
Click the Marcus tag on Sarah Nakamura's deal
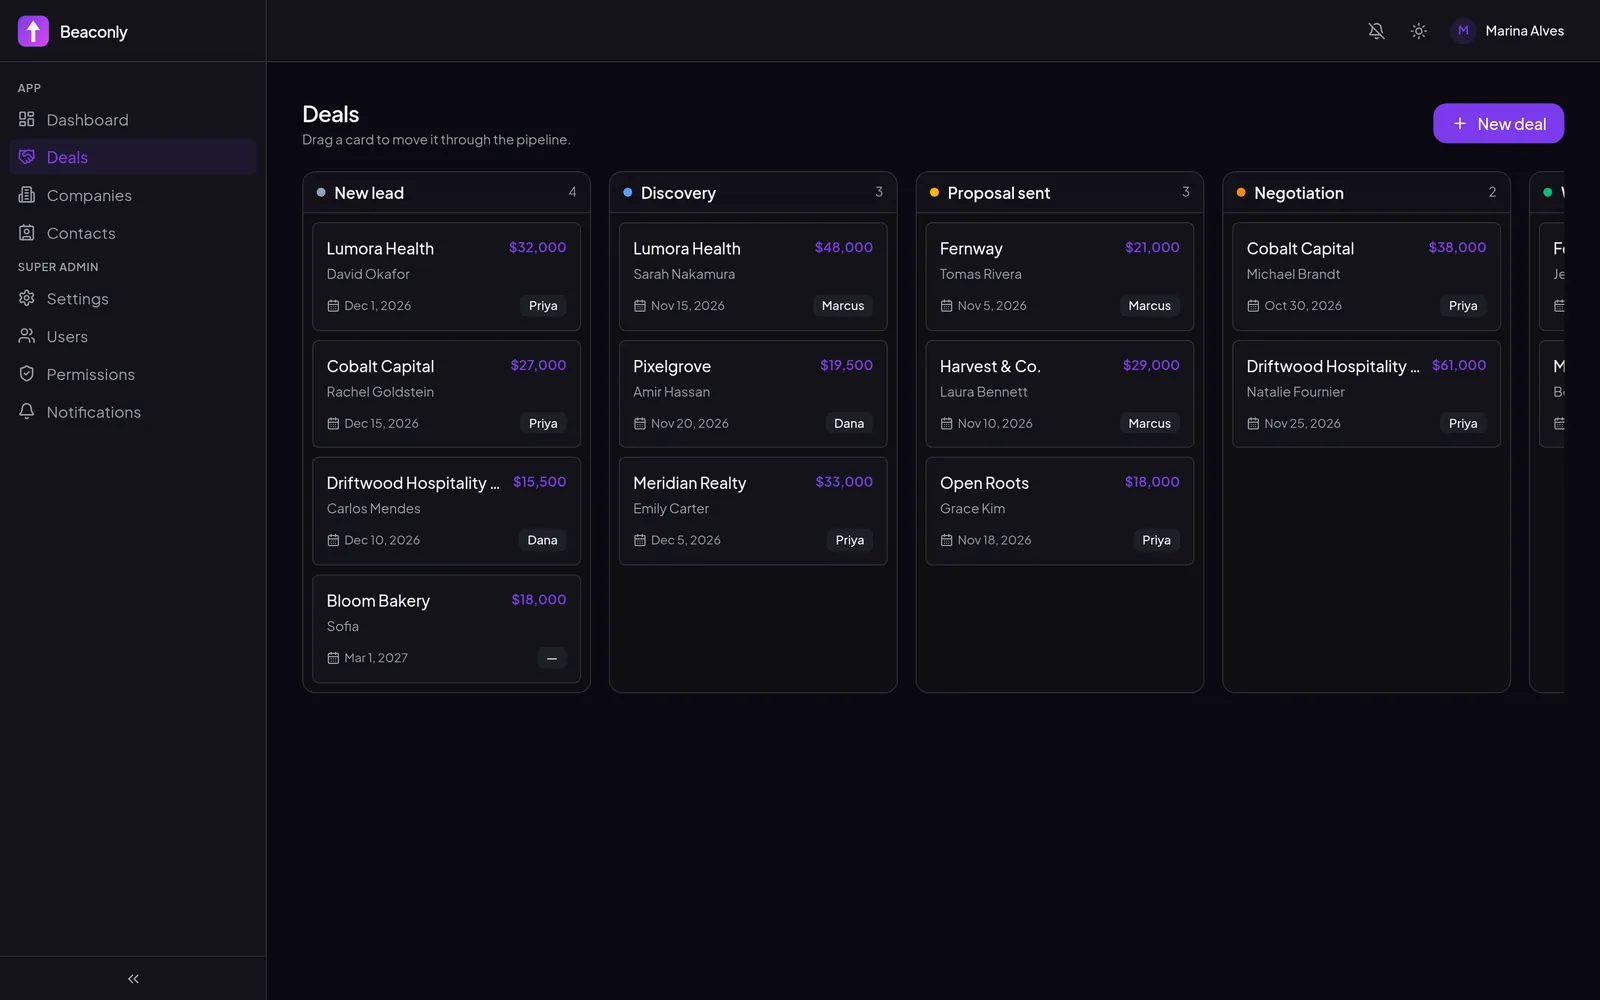(843, 306)
